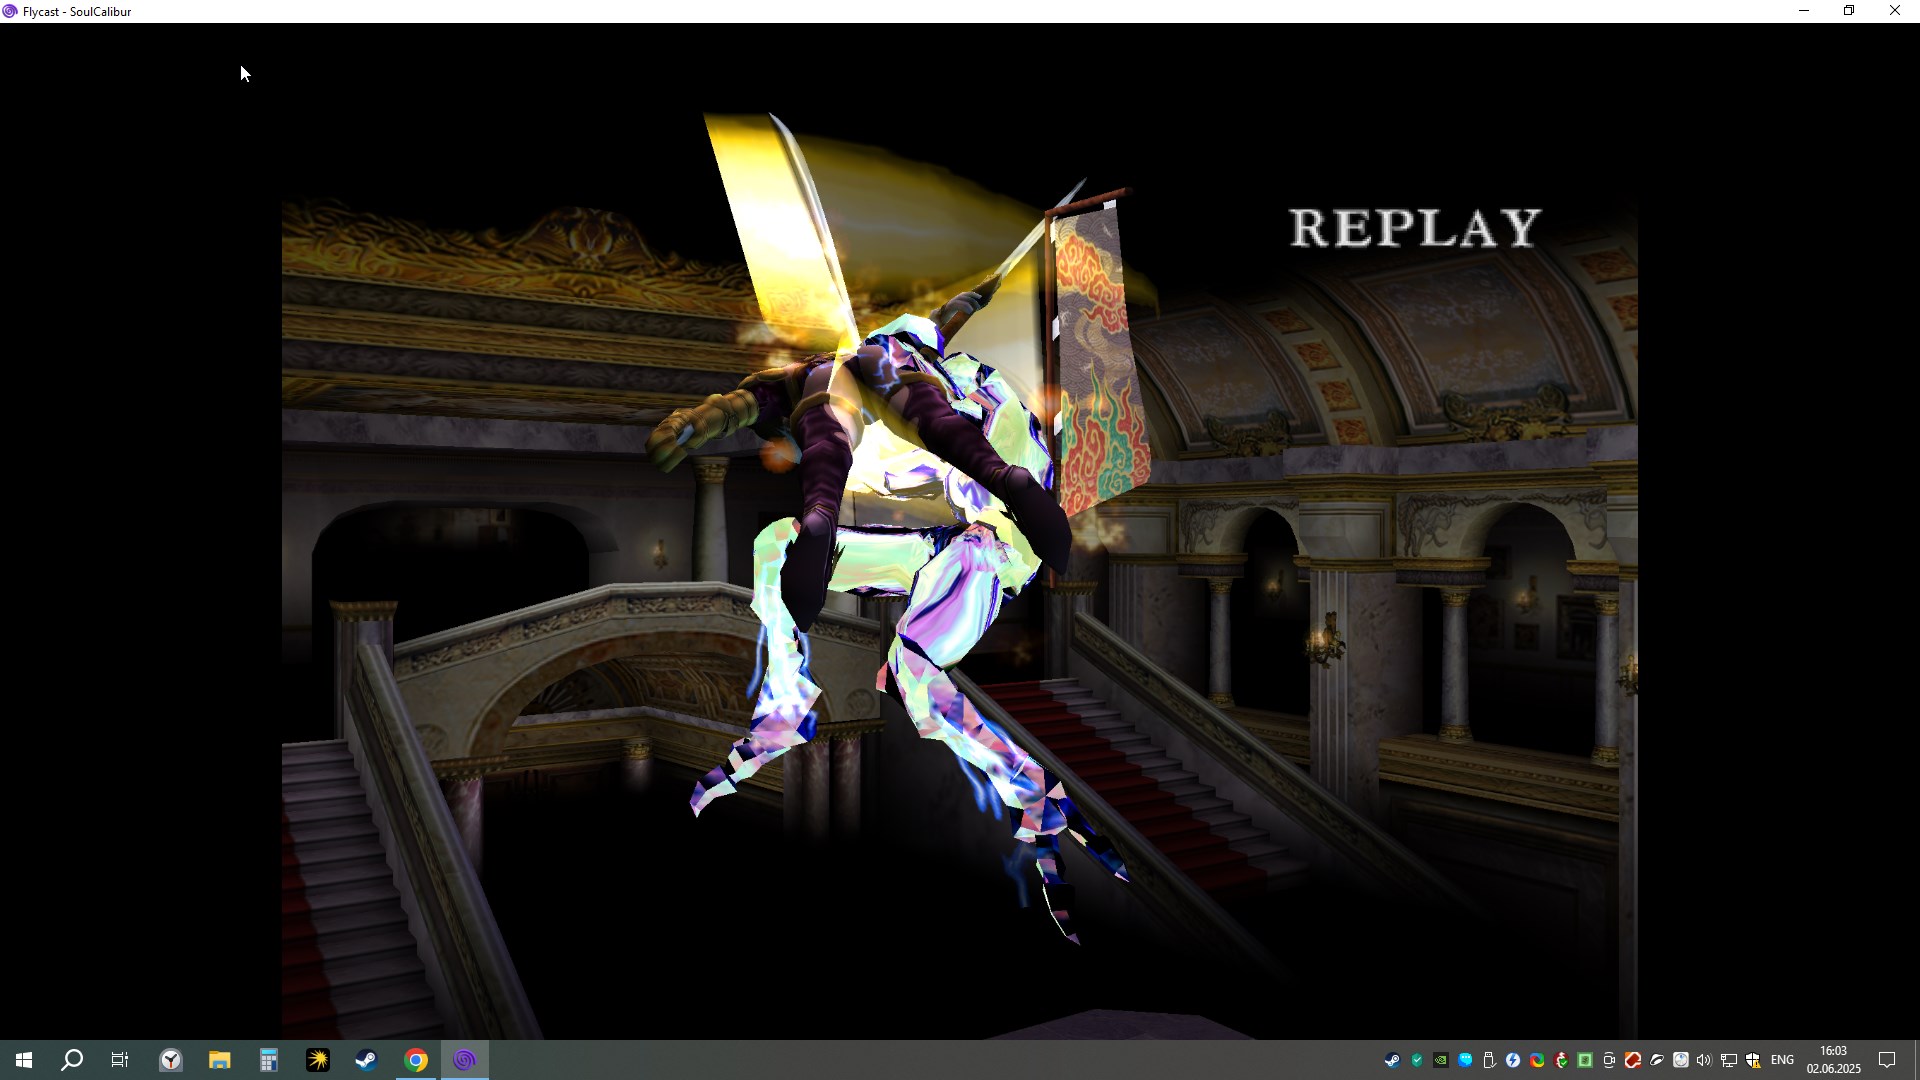Switch the ENG input language indicator

coord(1782,1060)
